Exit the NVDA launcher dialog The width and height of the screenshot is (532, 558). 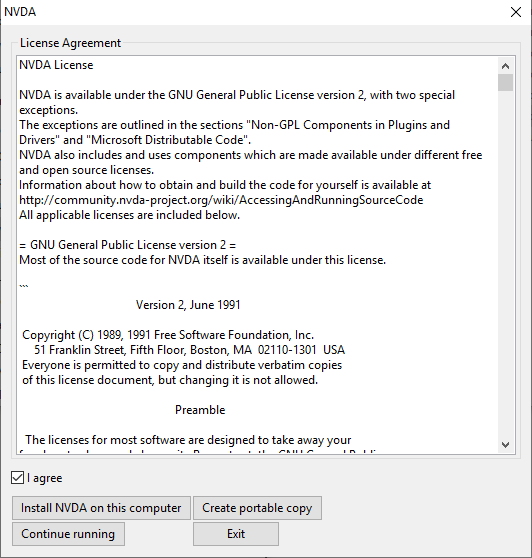click(236, 534)
